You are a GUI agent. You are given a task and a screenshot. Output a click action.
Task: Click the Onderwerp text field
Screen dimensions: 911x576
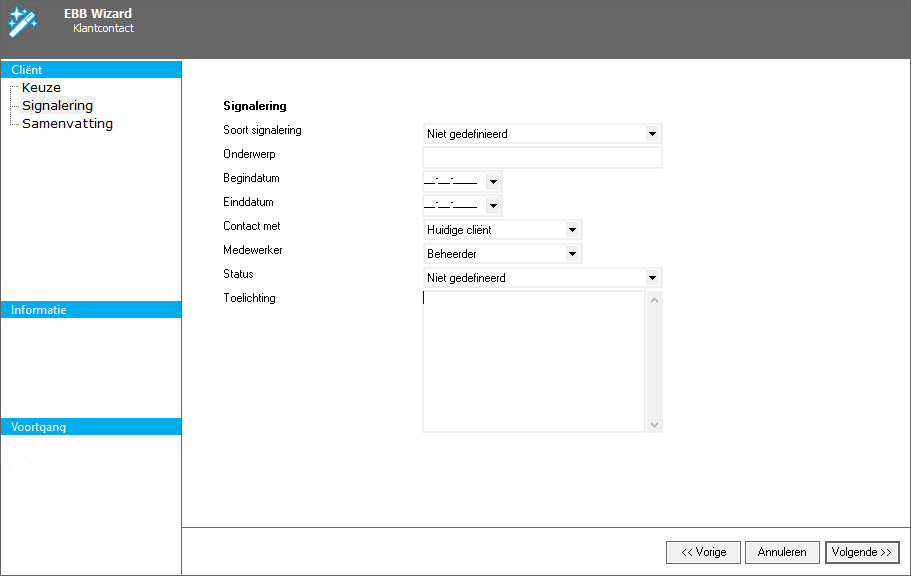pyautogui.click(x=542, y=158)
